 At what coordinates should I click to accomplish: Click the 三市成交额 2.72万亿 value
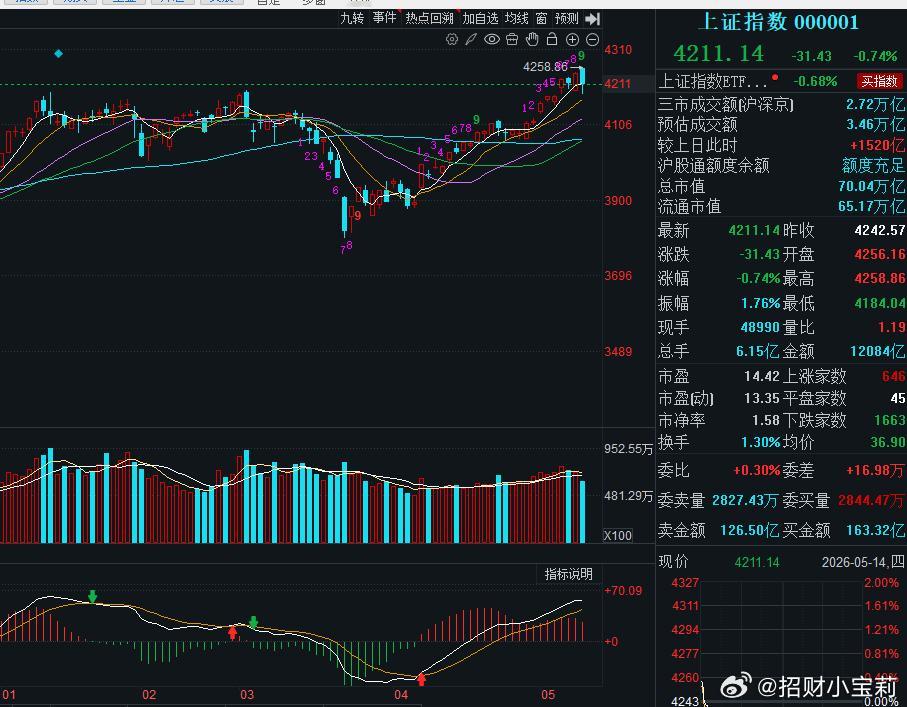click(x=875, y=104)
